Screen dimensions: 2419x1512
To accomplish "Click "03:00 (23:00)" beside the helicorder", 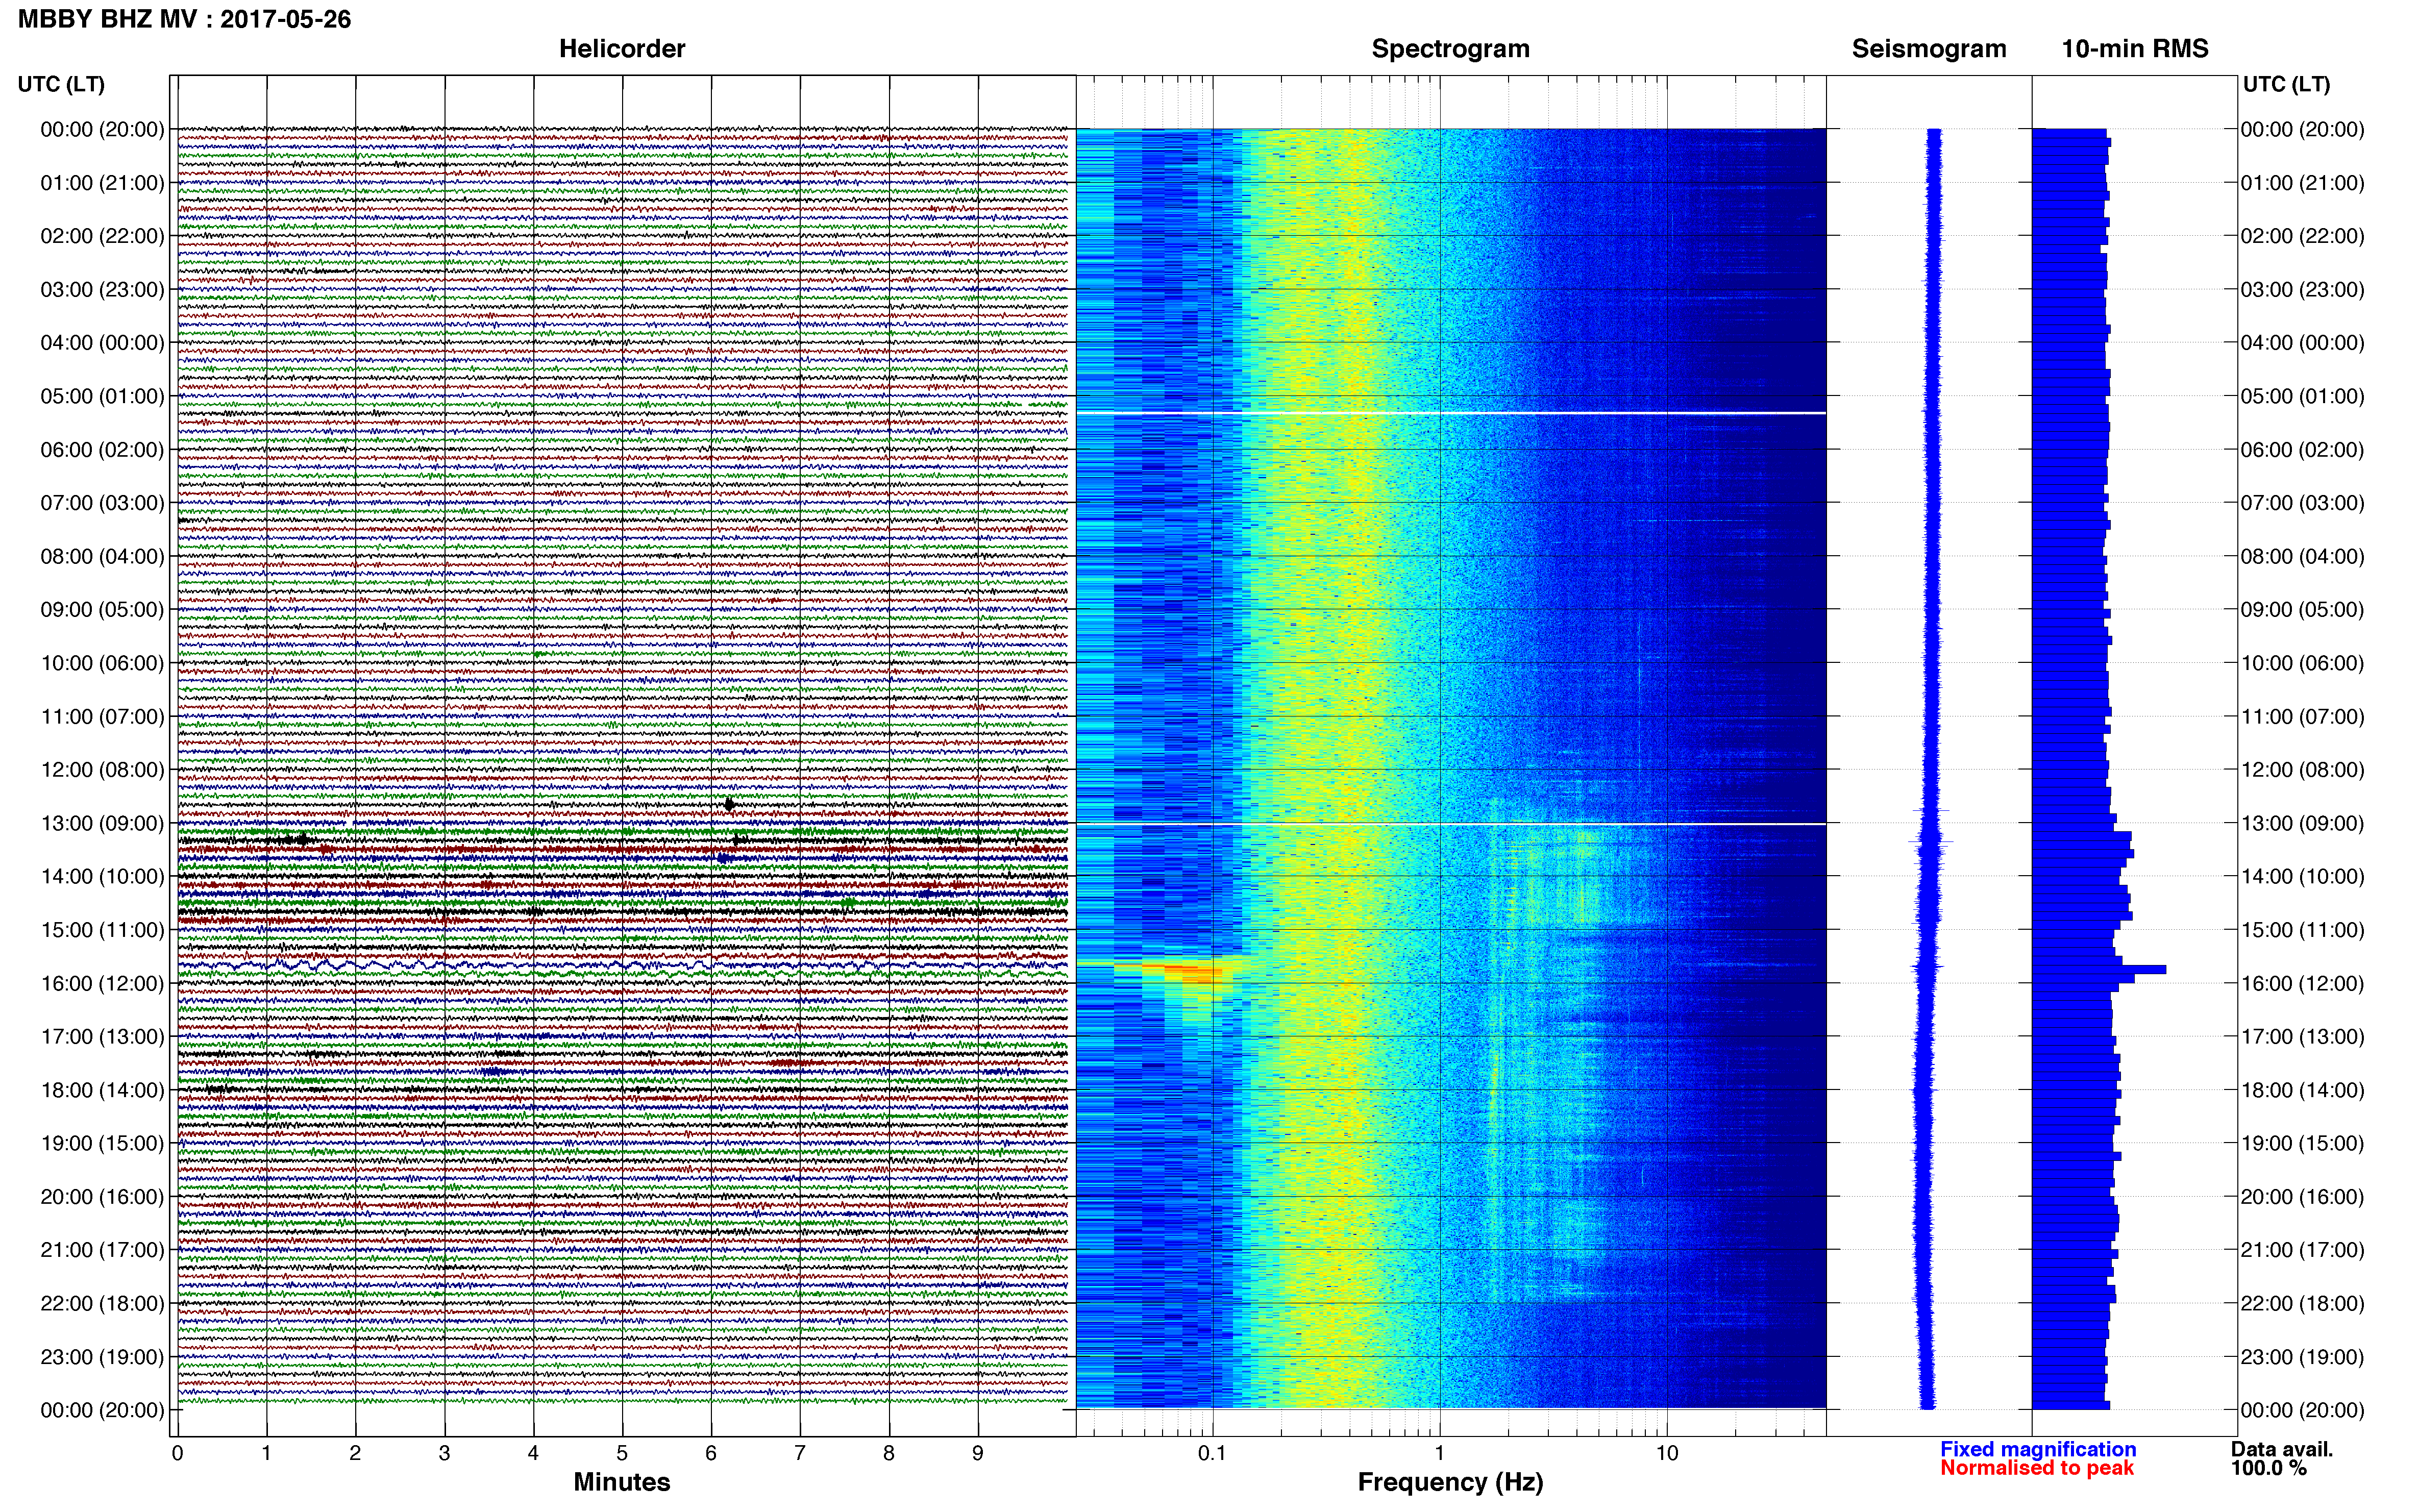I will coord(102,290).
